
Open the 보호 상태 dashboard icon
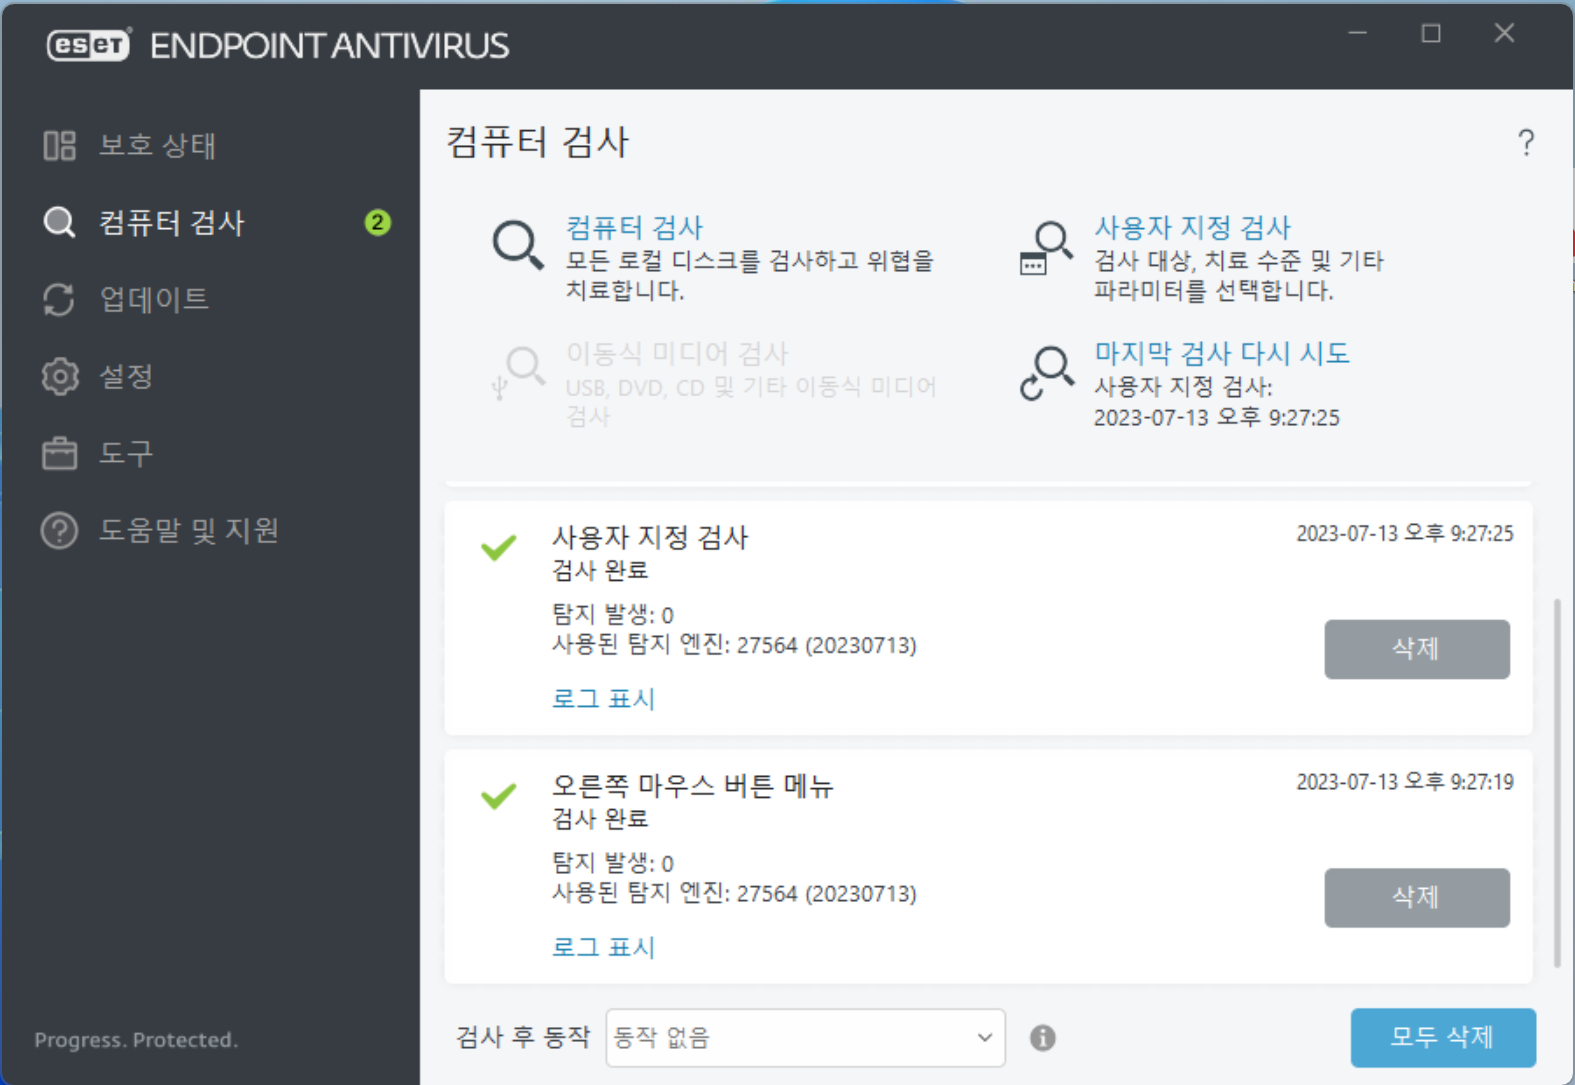coord(59,145)
